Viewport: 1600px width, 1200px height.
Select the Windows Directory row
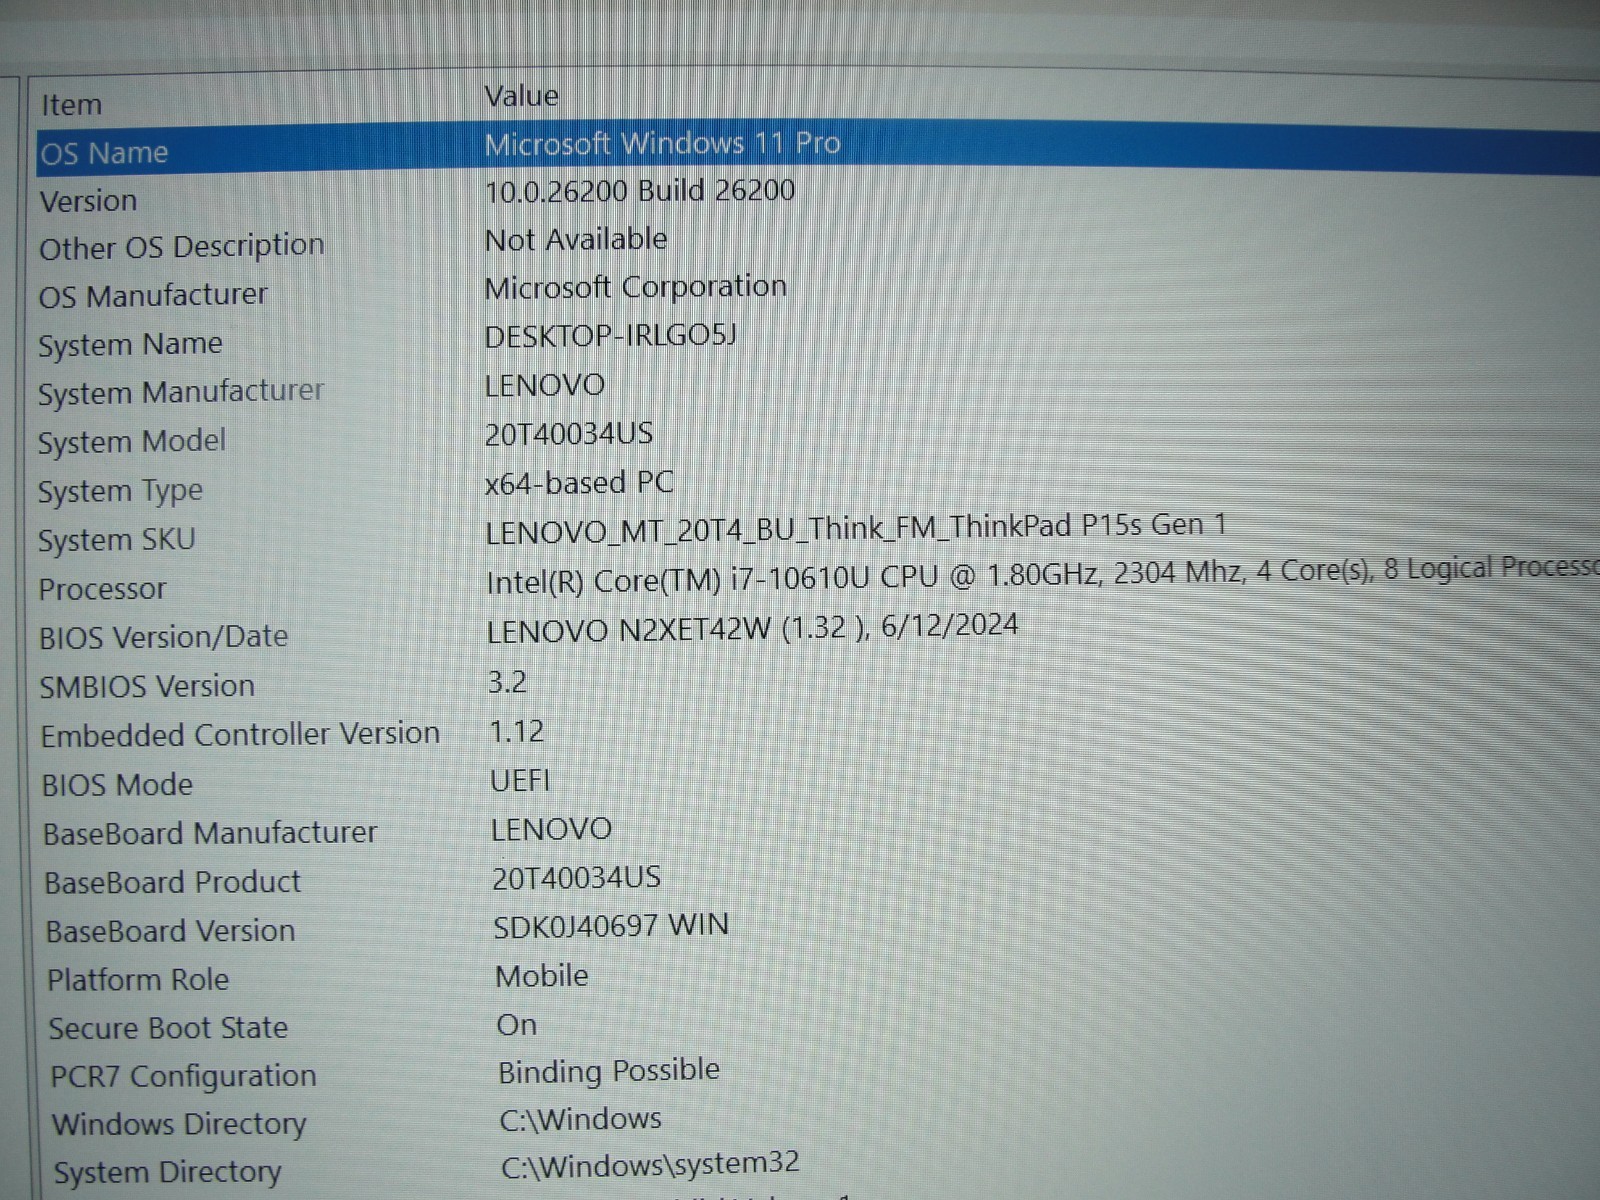tap(179, 1126)
